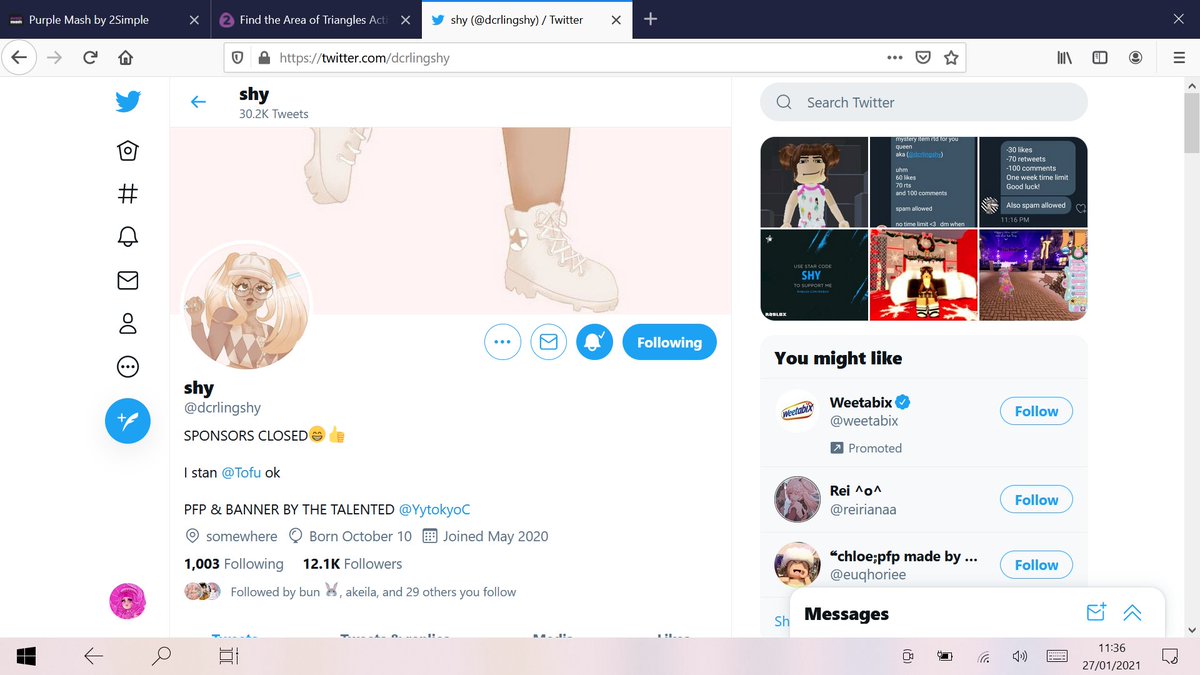Open Firefox Library icon
Viewport: 1200px width, 675px height.
click(x=1064, y=58)
